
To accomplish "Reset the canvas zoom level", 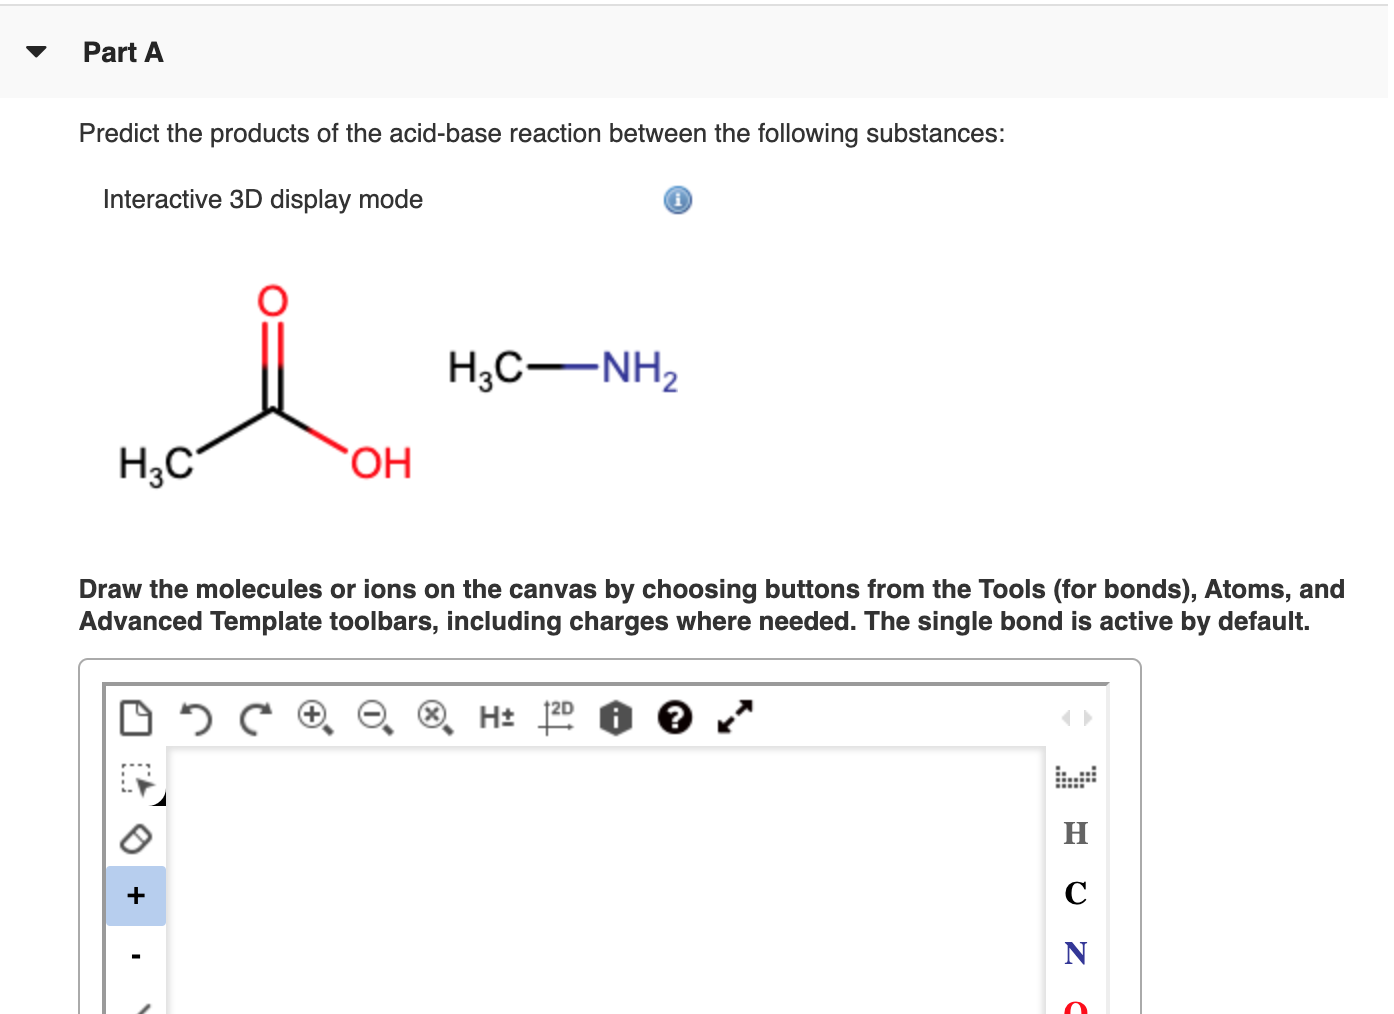I will [x=432, y=718].
